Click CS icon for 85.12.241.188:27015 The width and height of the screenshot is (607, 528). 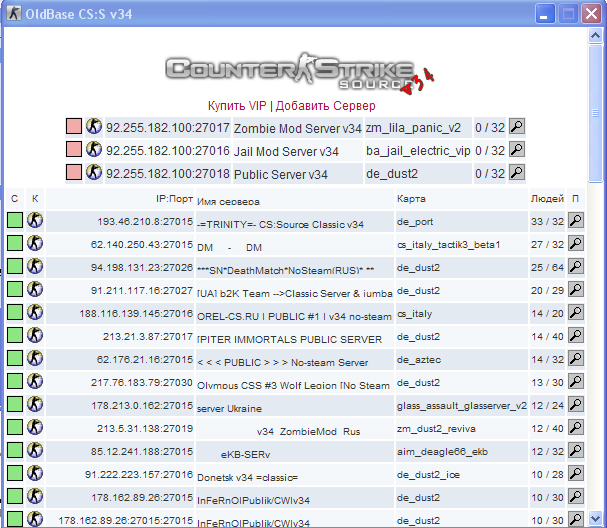click(35, 451)
